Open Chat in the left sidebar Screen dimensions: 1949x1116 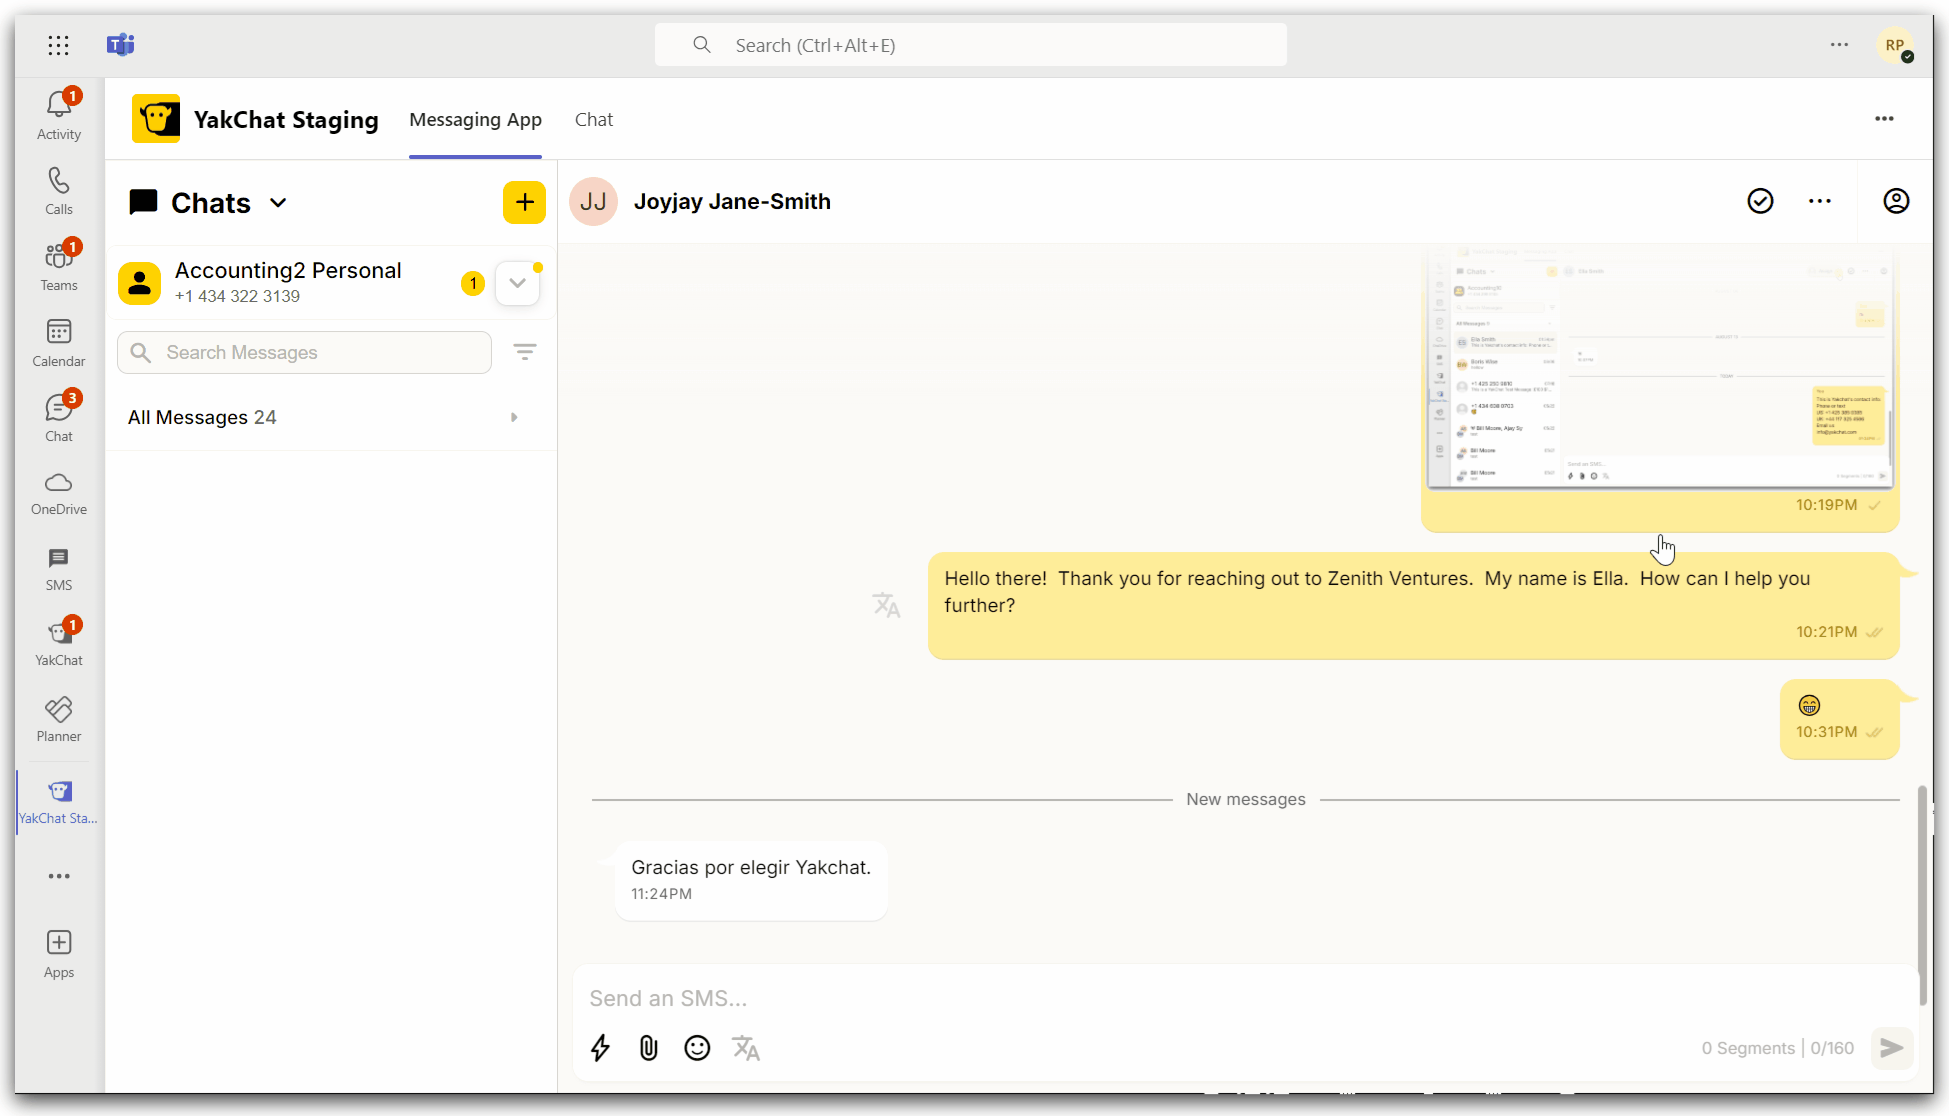click(x=59, y=417)
